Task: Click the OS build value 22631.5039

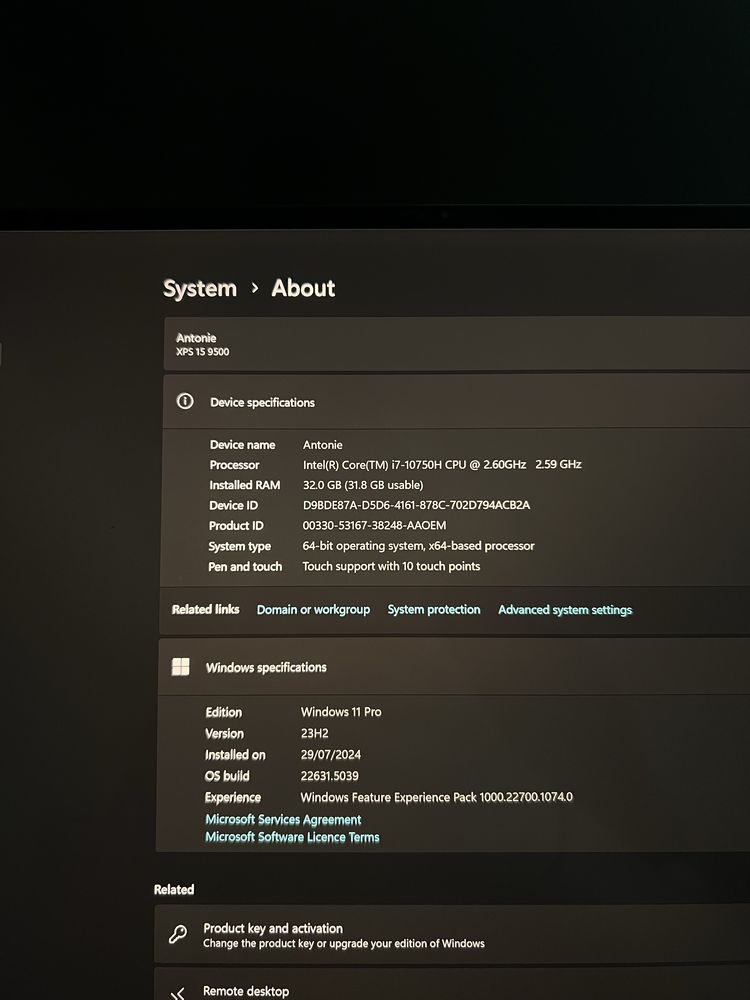Action: pyautogui.click(x=330, y=776)
